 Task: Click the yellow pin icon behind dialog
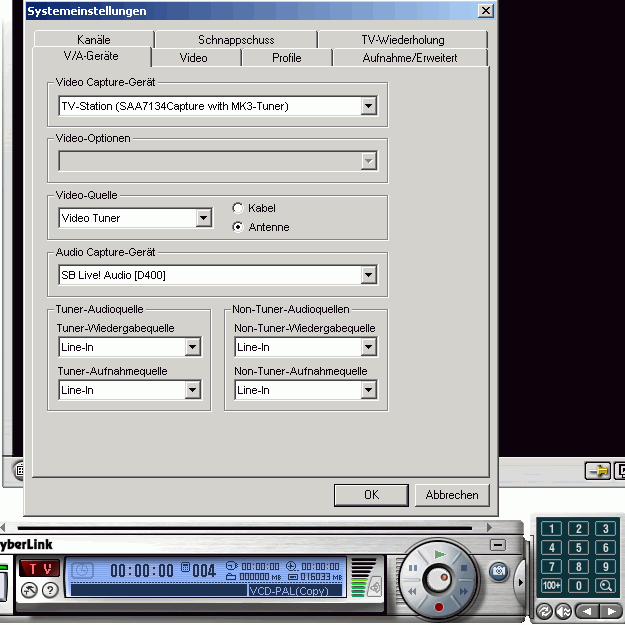click(x=597, y=471)
